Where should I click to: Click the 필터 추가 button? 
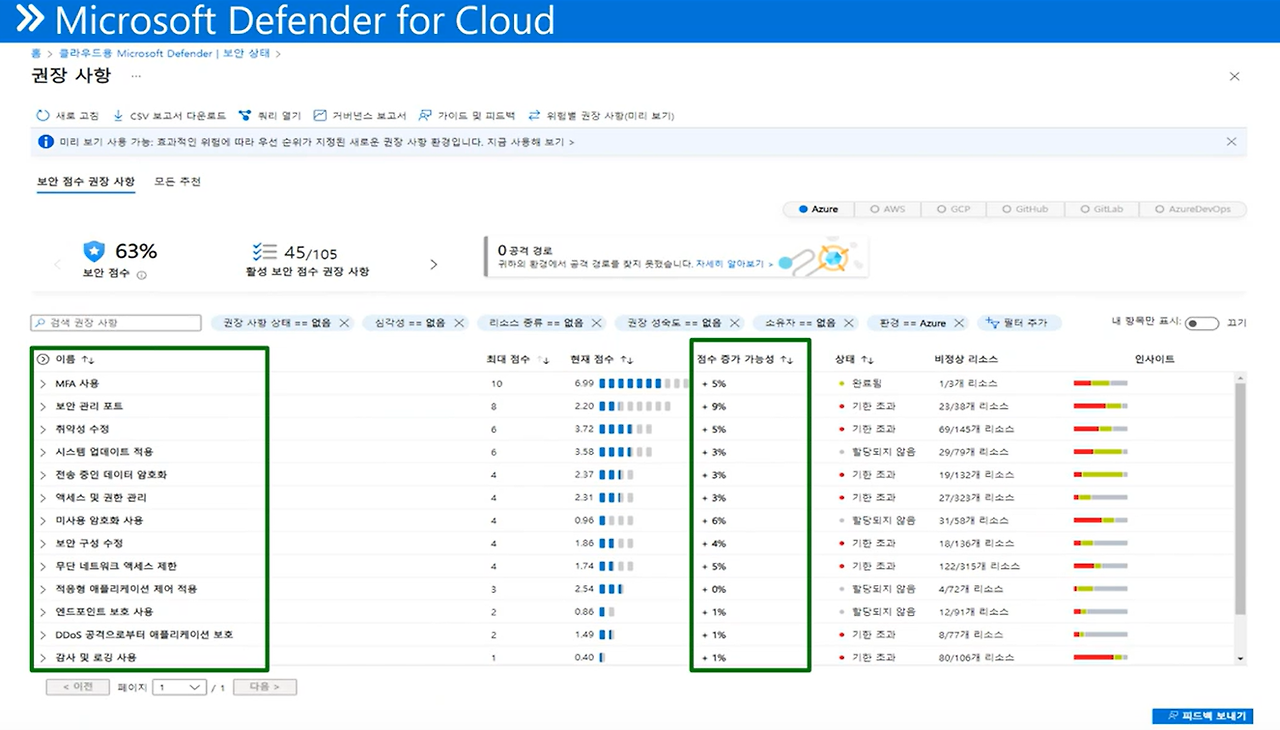[1019, 323]
